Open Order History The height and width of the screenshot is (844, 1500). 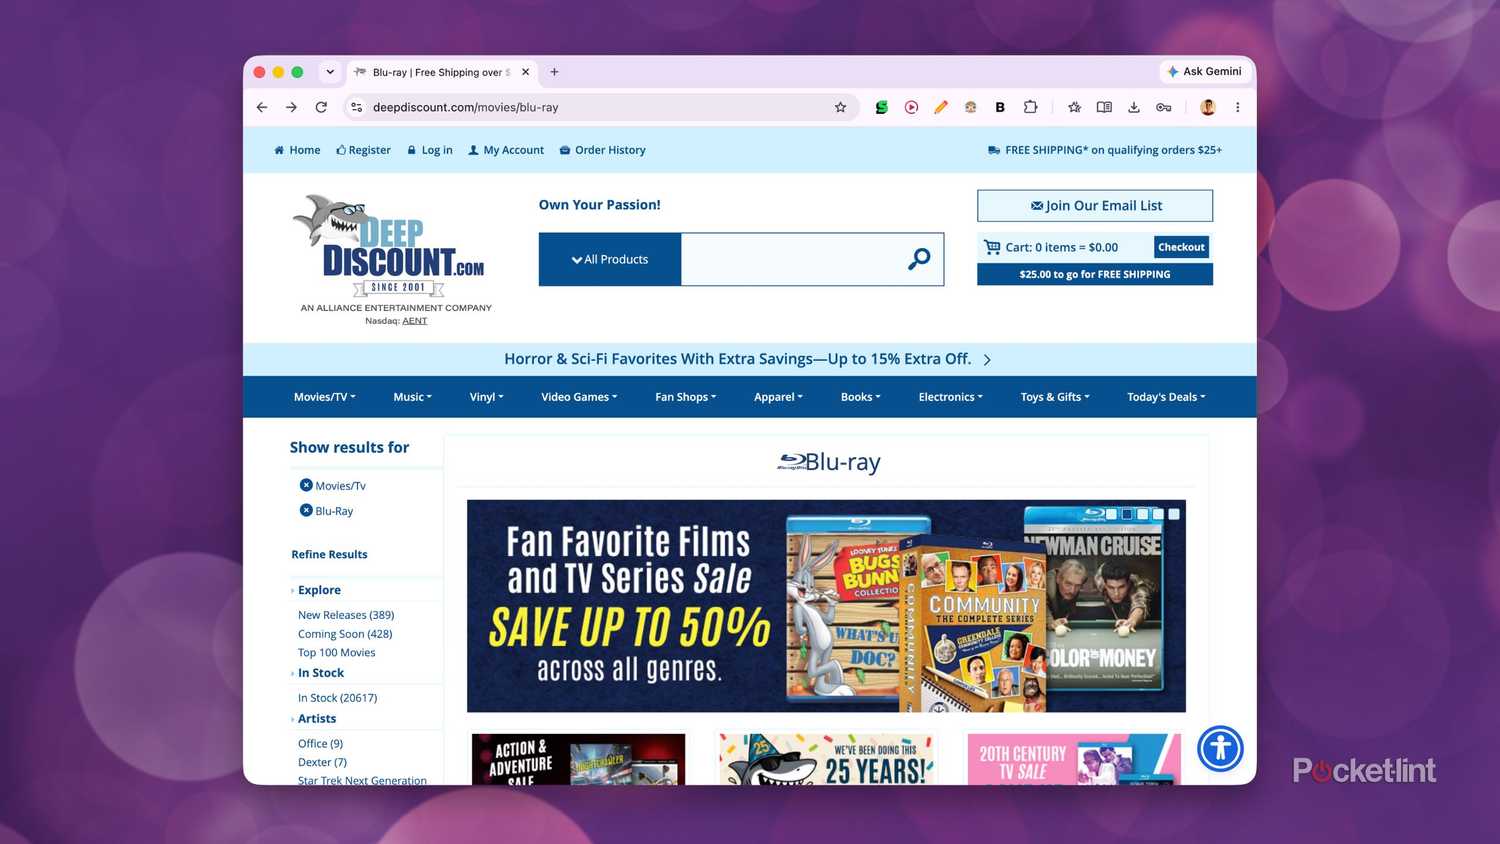602,150
